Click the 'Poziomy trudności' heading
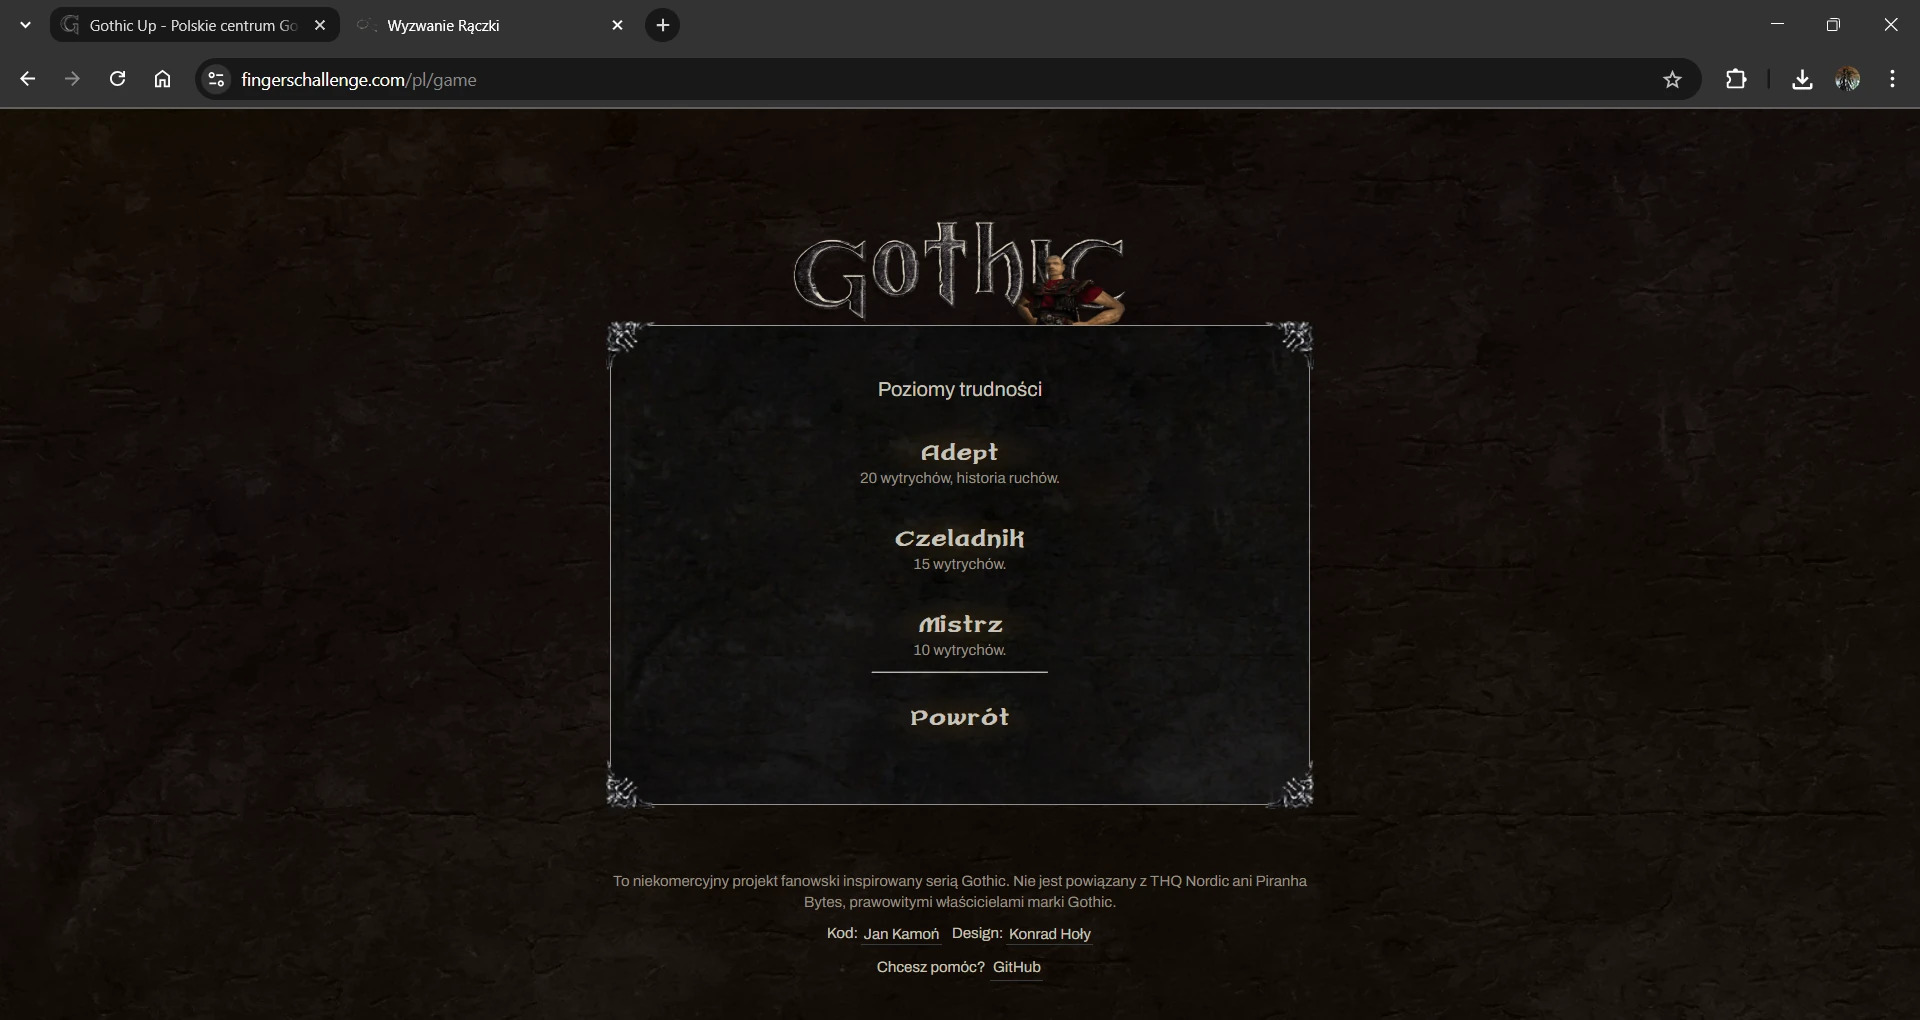This screenshot has width=1920, height=1020. click(960, 389)
